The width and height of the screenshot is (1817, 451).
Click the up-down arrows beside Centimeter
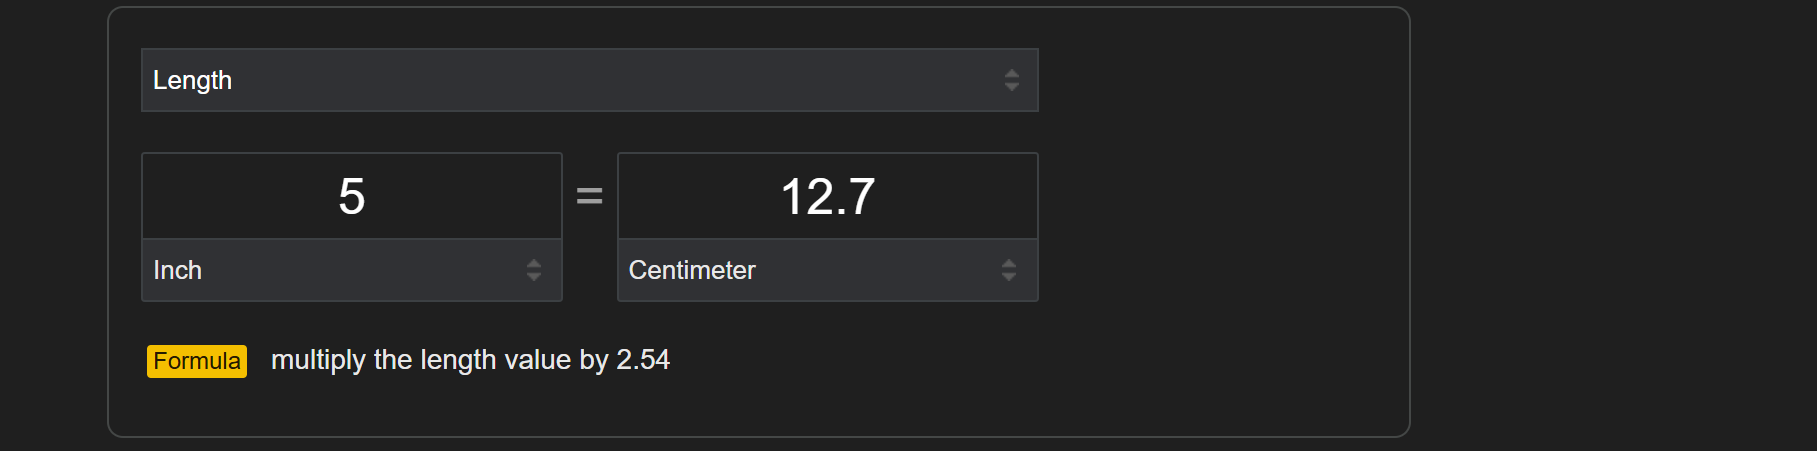[1008, 270]
